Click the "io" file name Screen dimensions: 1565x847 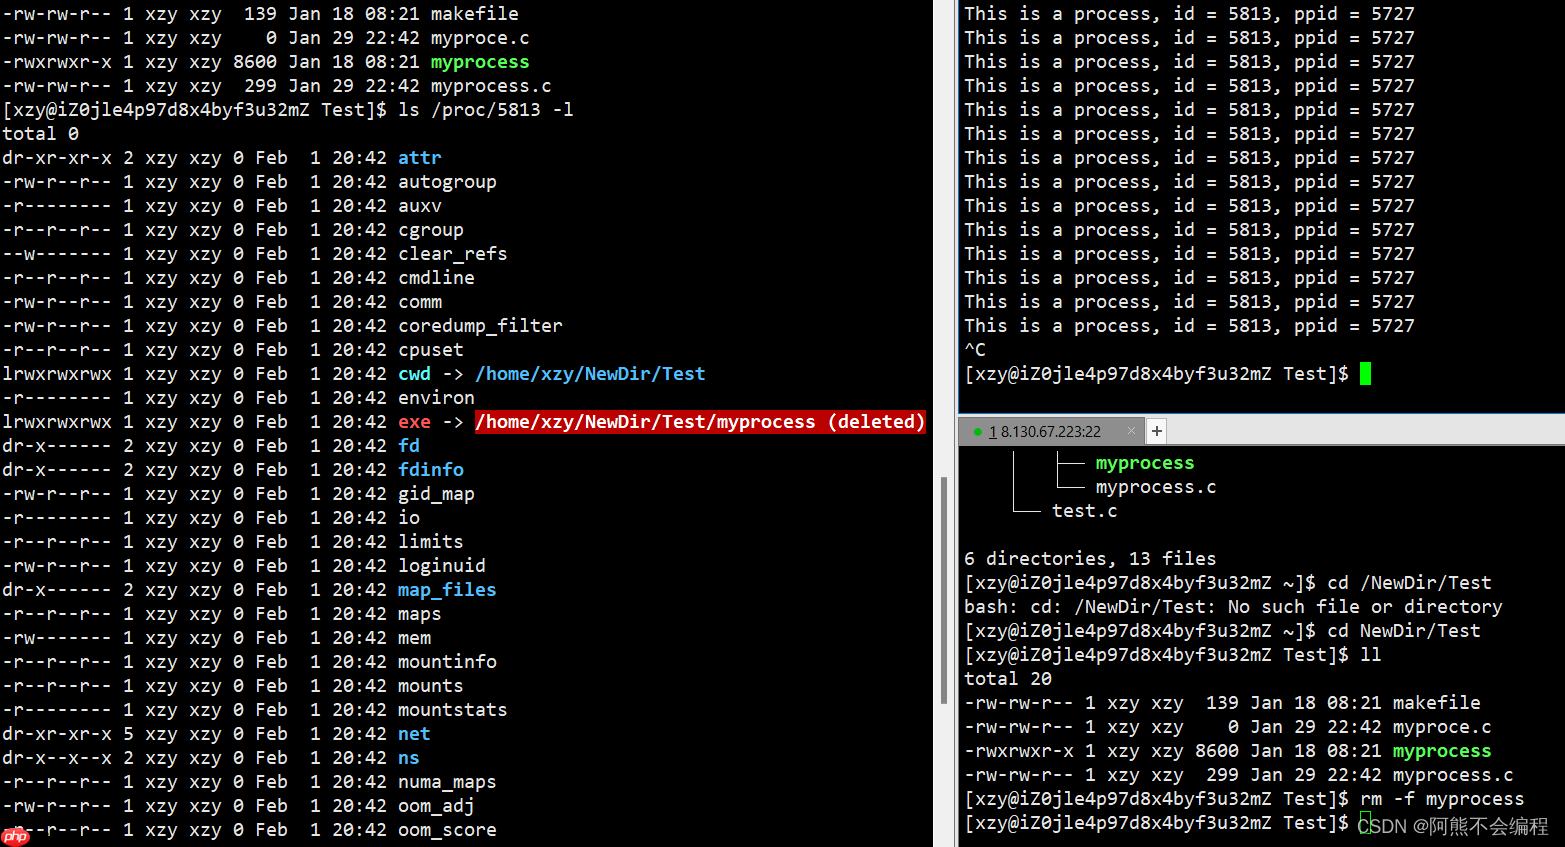pyautogui.click(x=409, y=518)
